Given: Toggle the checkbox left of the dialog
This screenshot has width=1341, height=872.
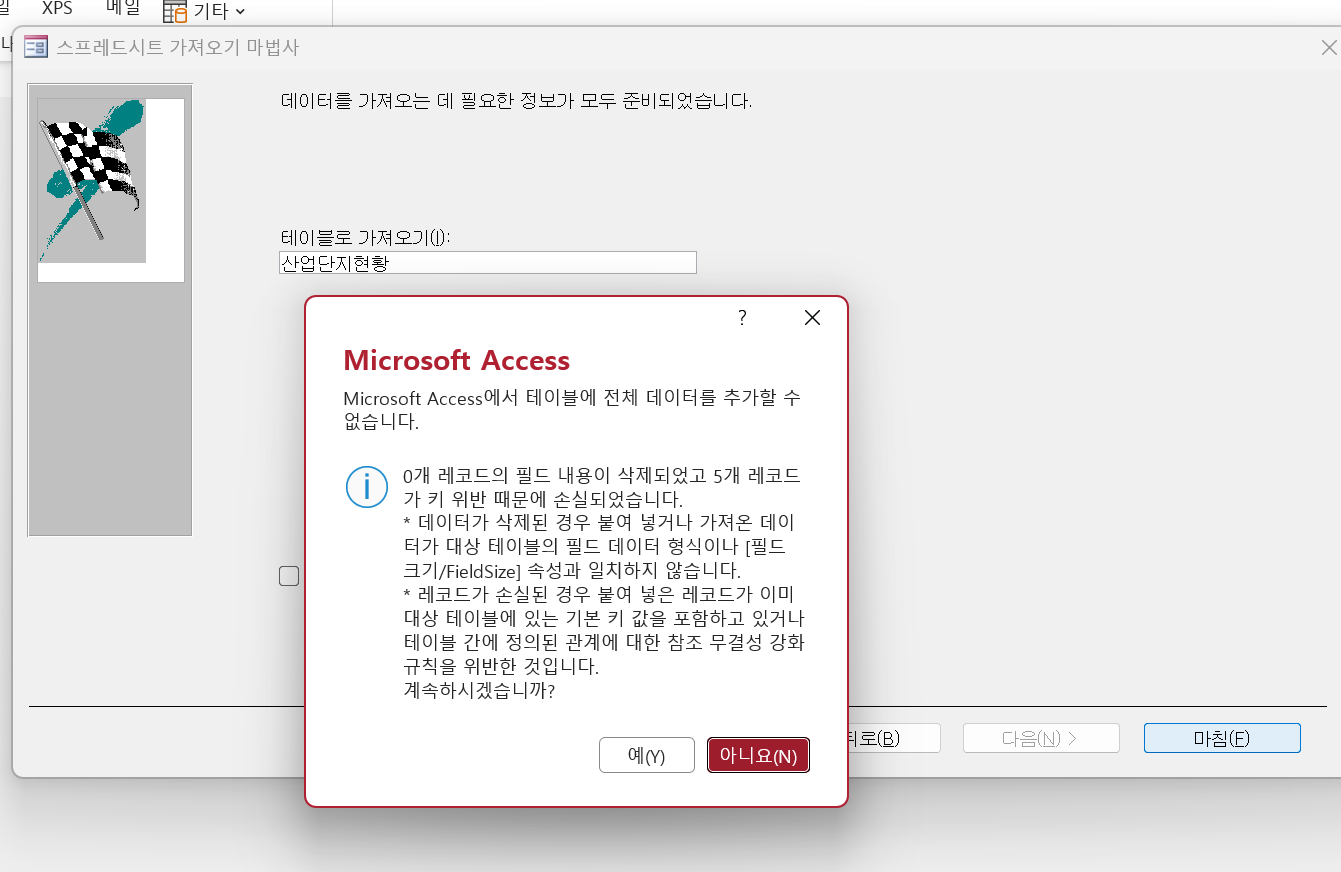Looking at the screenshot, I should pos(289,576).
